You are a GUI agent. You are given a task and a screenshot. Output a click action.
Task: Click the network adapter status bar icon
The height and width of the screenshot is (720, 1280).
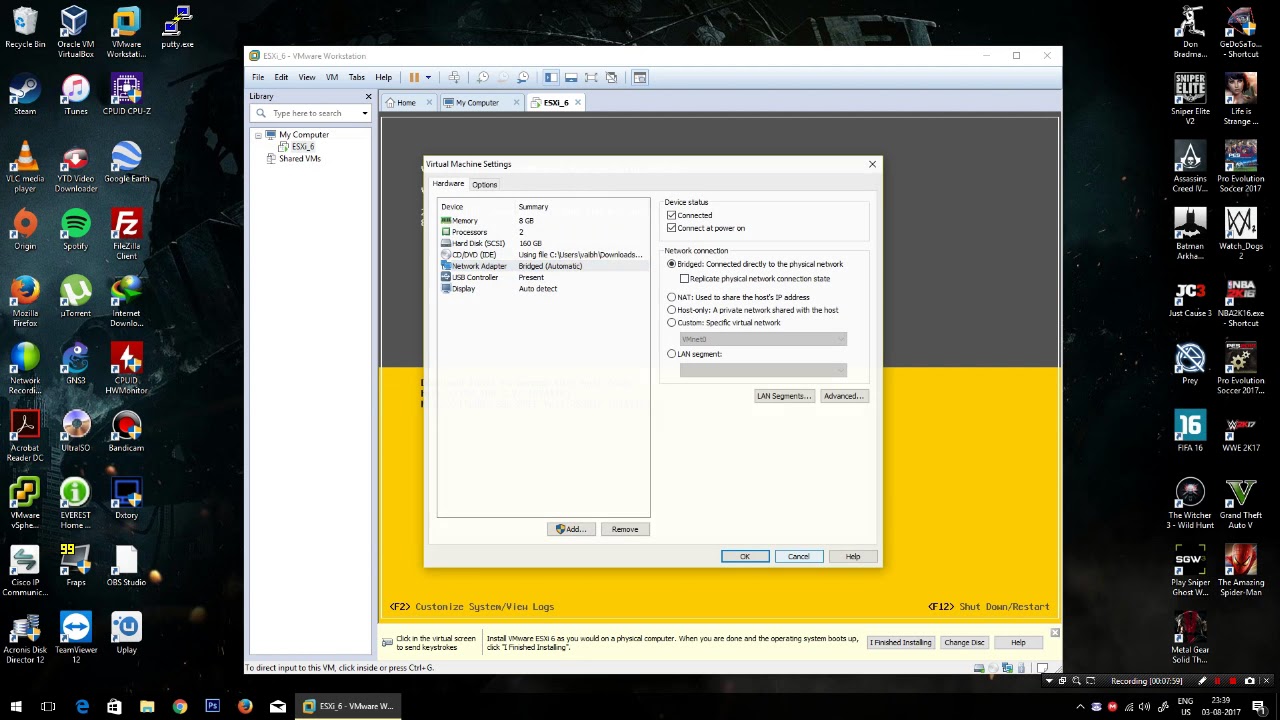click(1007, 668)
